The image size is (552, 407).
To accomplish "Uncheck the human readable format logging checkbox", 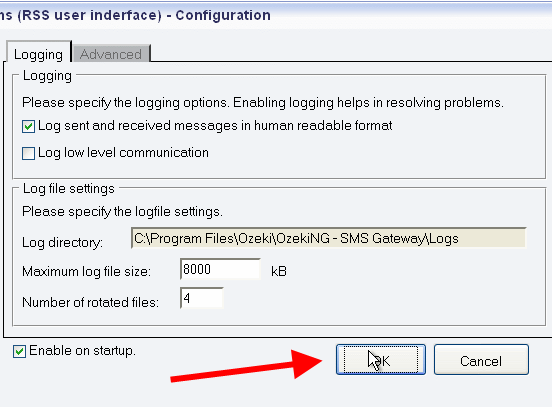I will tap(28, 126).
